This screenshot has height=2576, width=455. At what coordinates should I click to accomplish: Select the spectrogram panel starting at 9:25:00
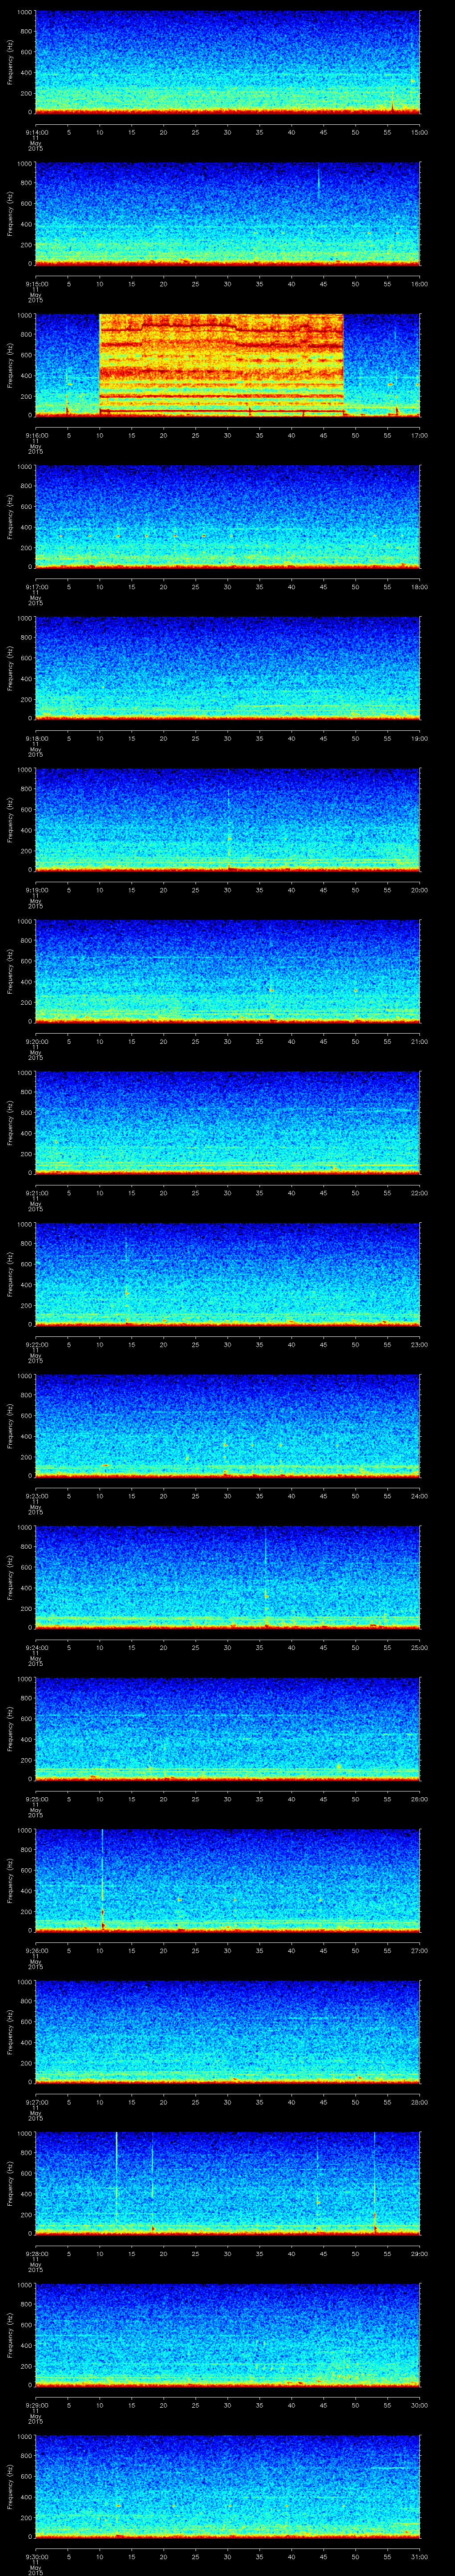pos(227,1729)
